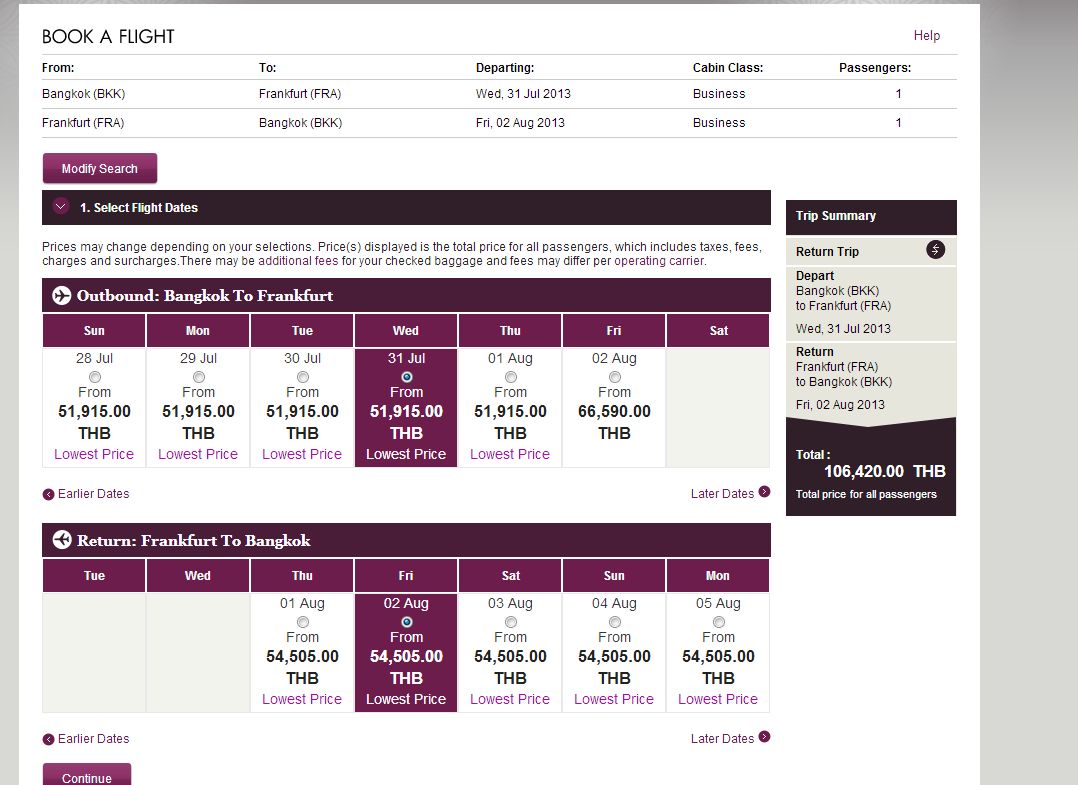Click the return airplane icon in header
The width and height of the screenshot is (1078, 785).
tap(61, 540)
